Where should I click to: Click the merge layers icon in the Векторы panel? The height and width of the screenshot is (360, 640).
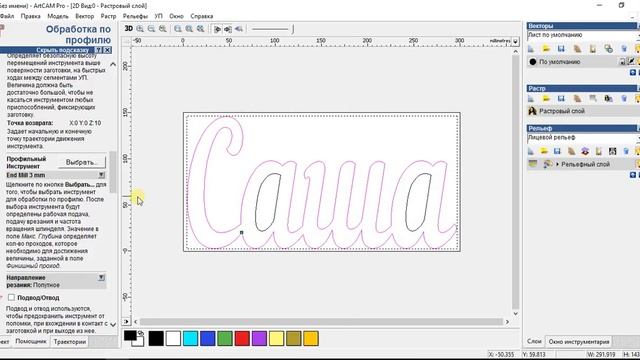coord(609,49)
